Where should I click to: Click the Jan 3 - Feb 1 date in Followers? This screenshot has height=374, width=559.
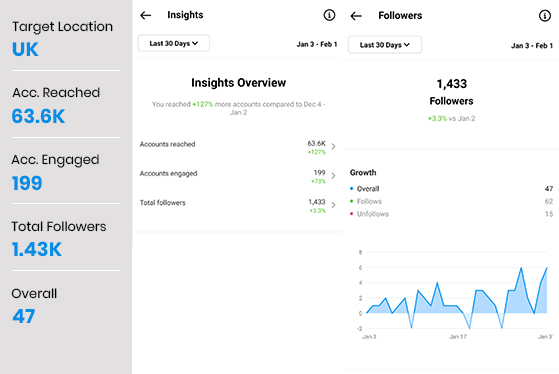coord(532,46)
